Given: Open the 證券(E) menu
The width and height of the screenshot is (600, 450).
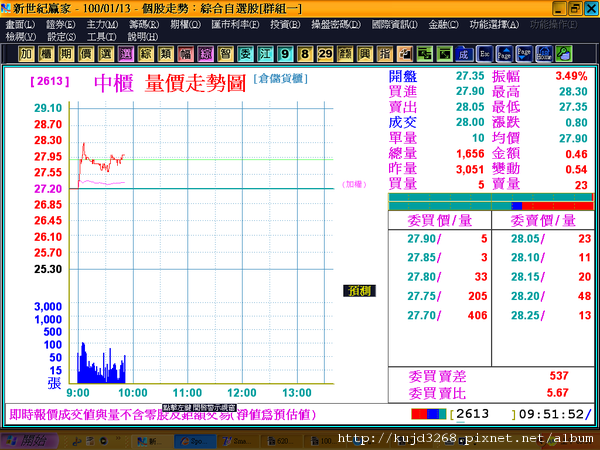Looking at the screenshot, I should pyautogui.click(x=60, y=24).
